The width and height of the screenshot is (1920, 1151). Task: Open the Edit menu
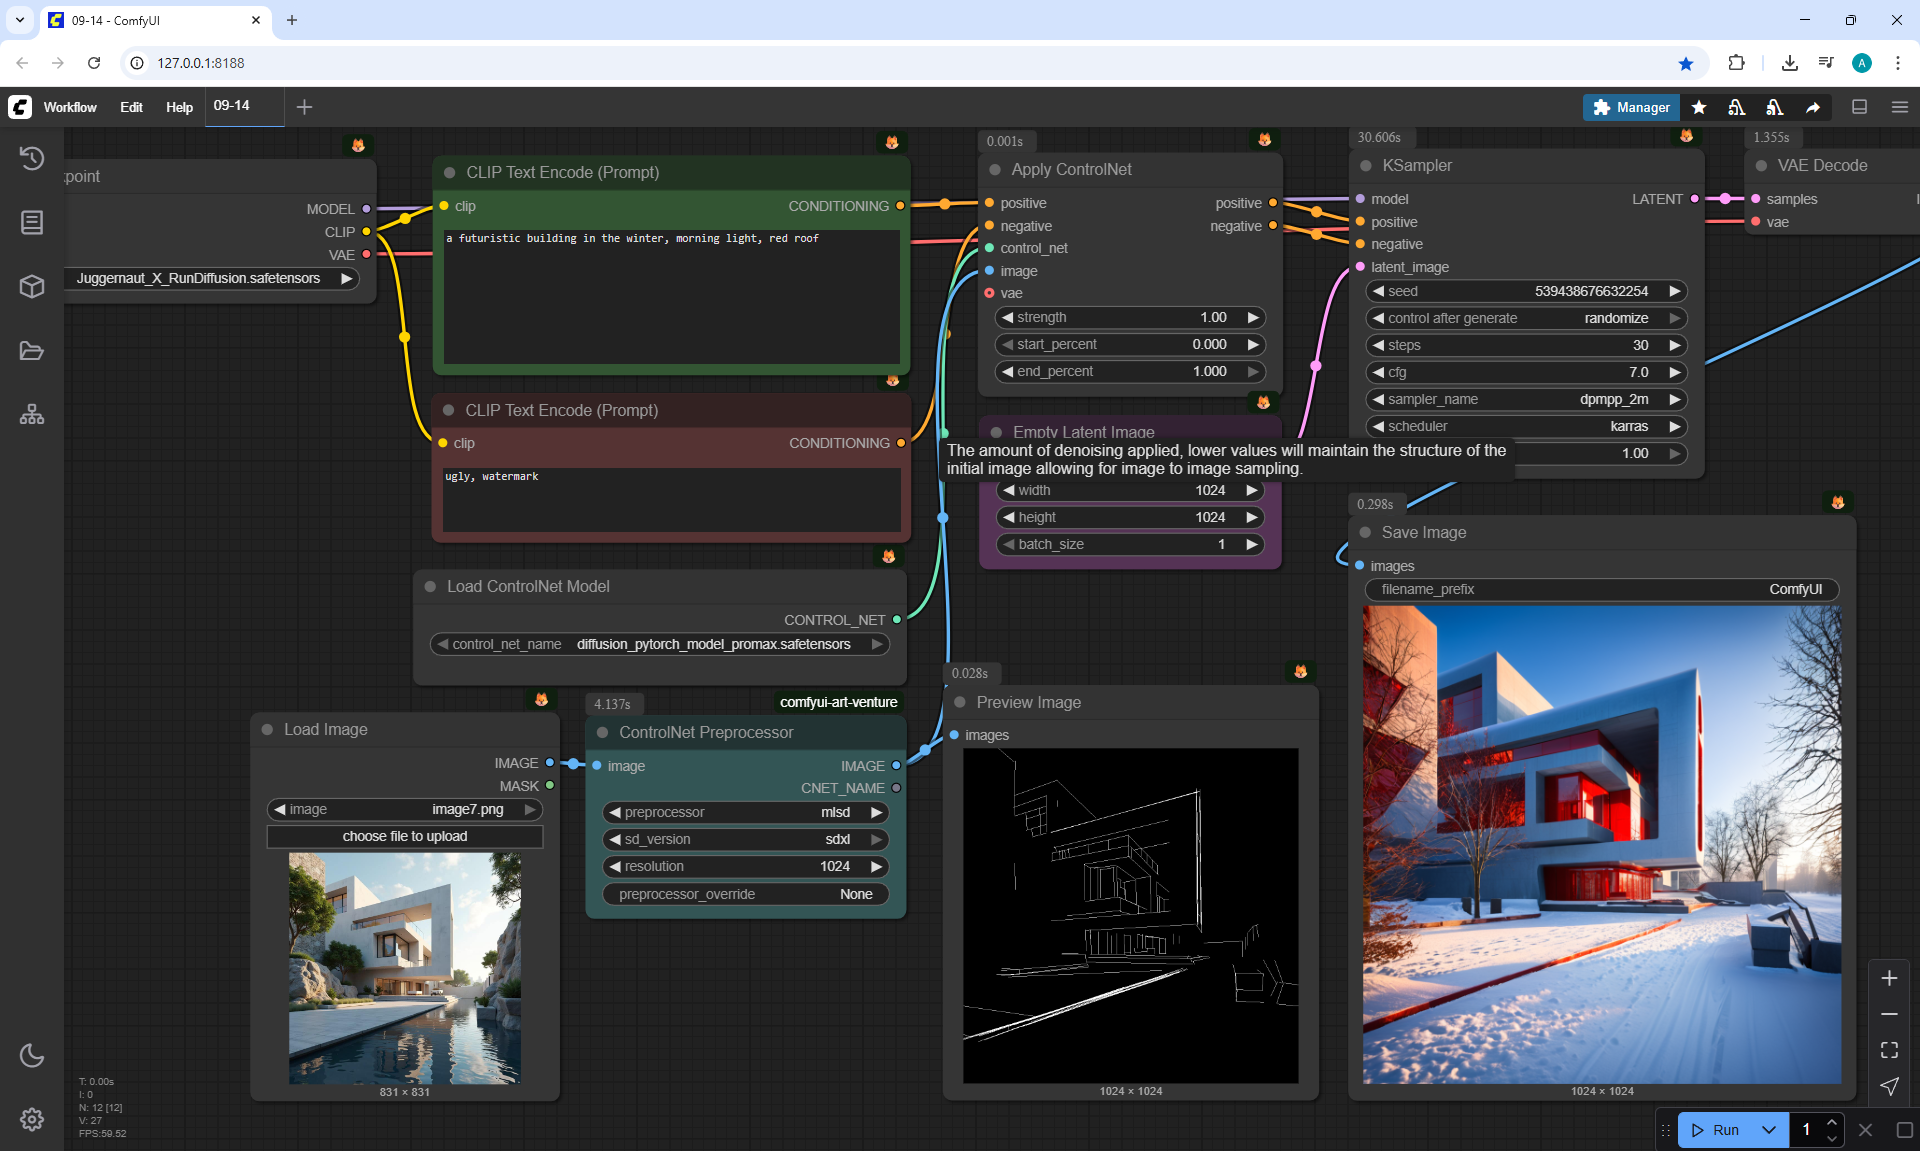coord(131,107)
